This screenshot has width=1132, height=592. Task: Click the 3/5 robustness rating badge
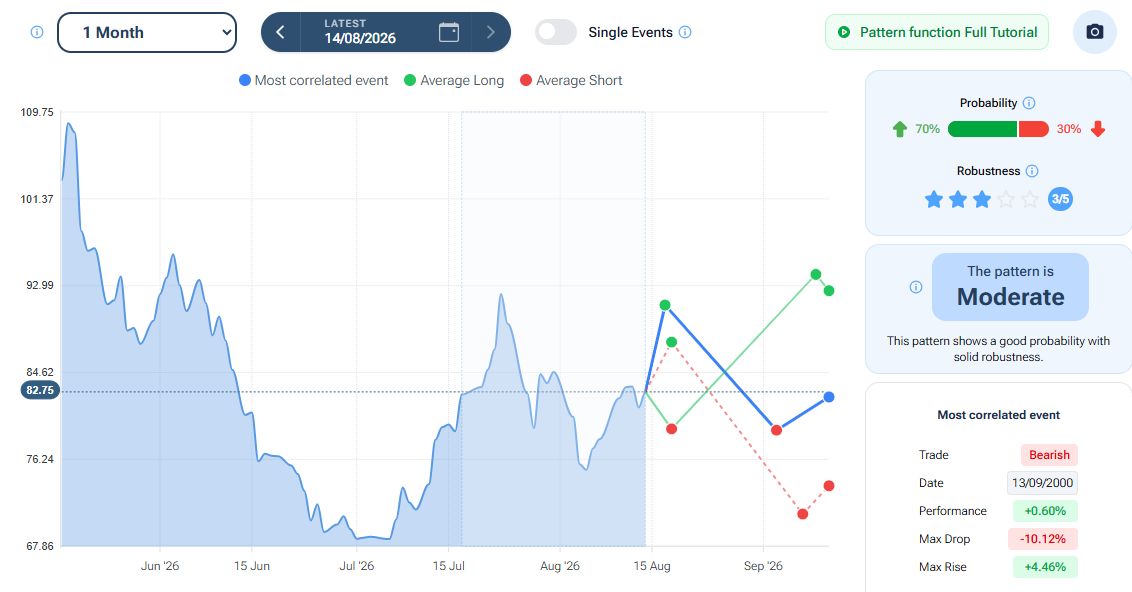click(x=1060, y=199)
